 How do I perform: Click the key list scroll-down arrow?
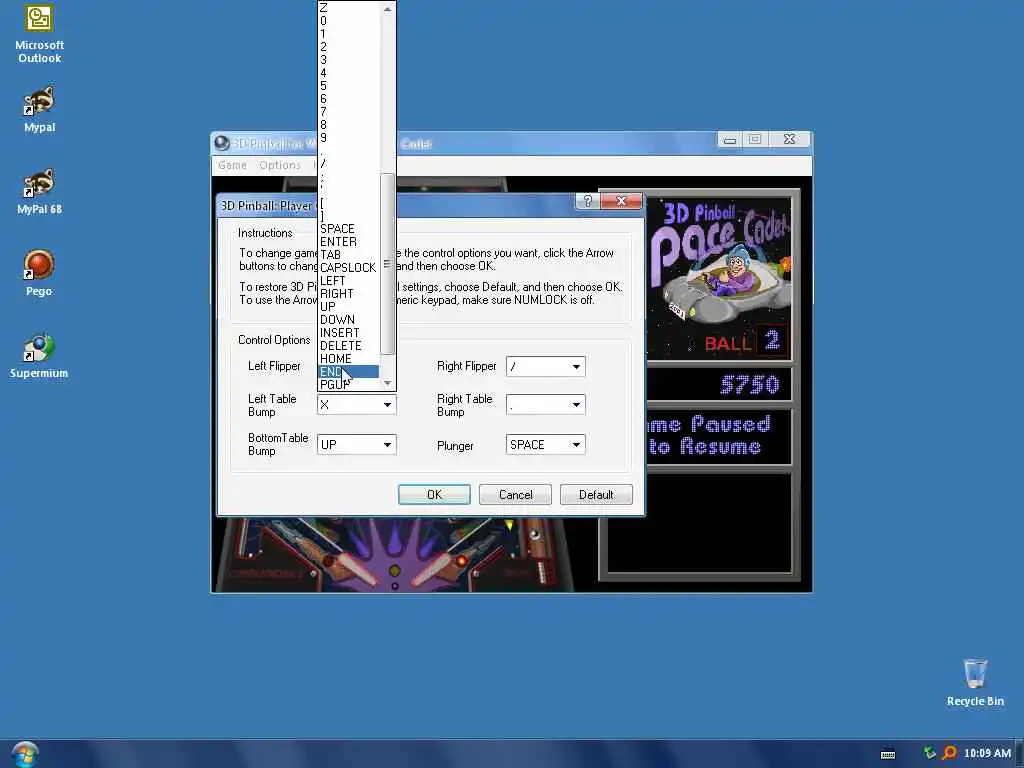(x=387, y=383)
